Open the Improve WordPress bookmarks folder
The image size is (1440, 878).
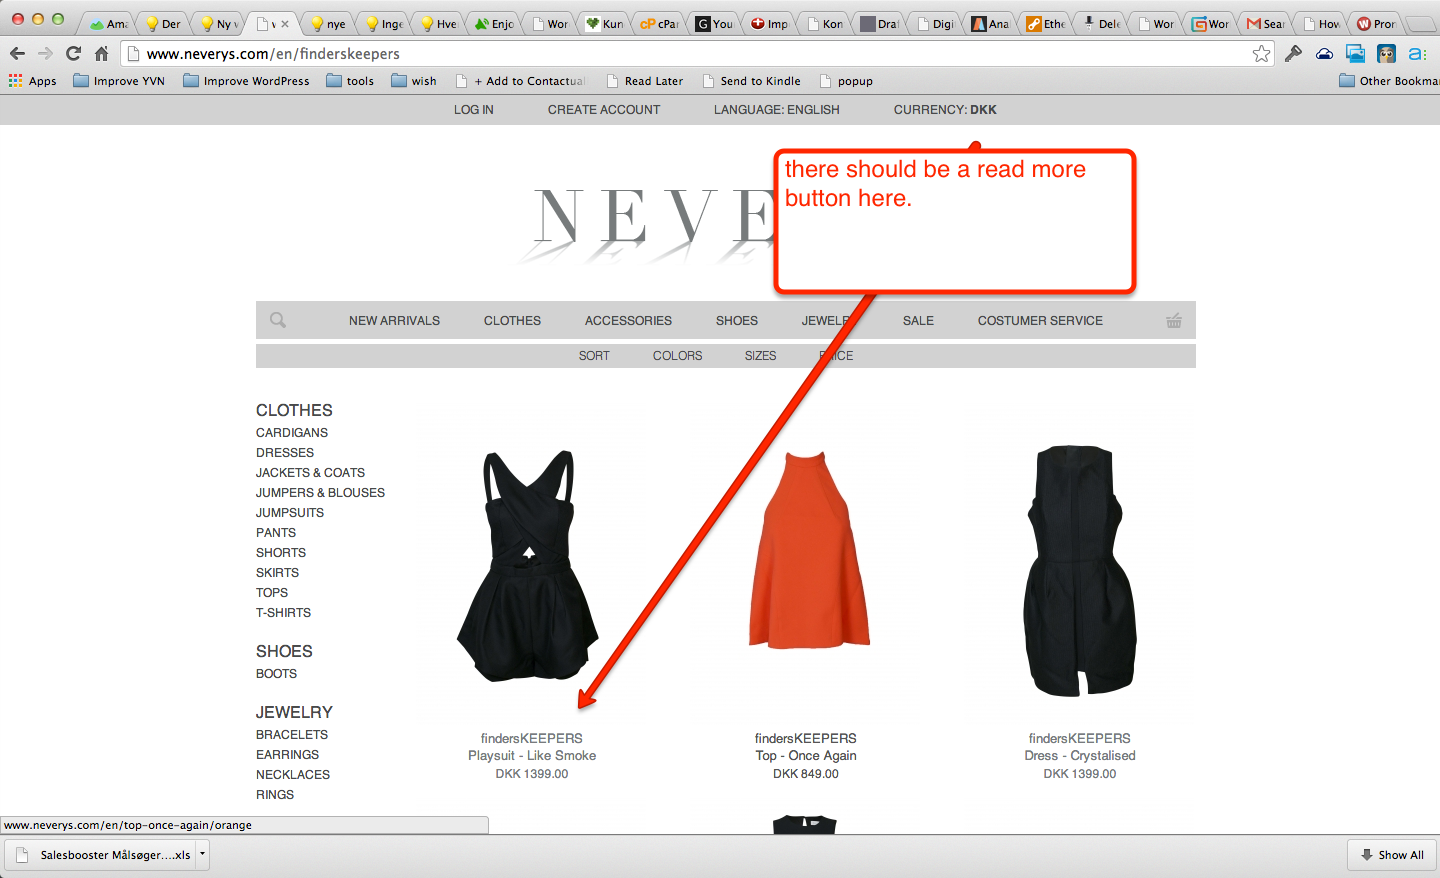pyautogui.click(x=246, y=81)
